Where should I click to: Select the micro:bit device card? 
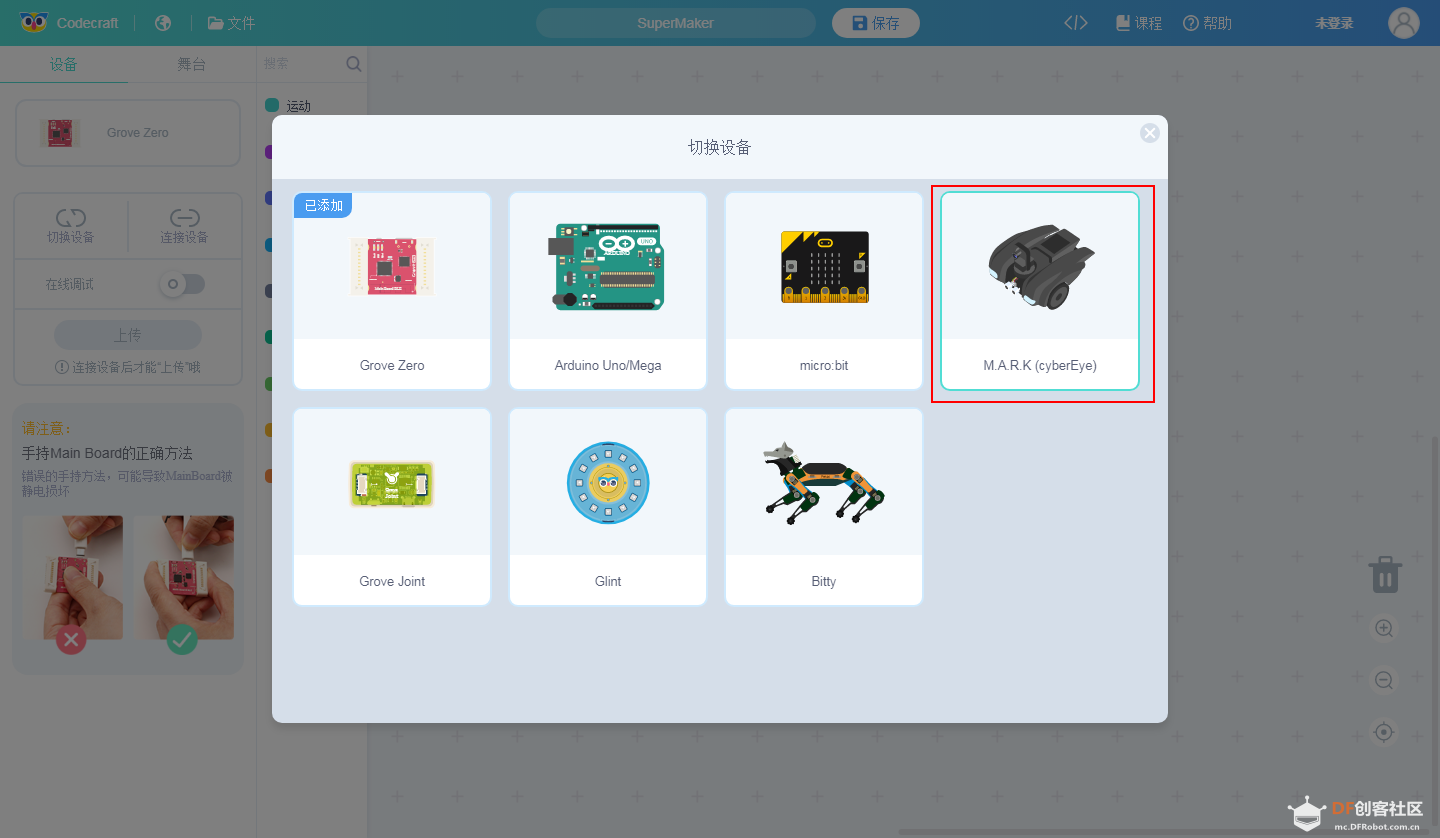pos(824,291)
